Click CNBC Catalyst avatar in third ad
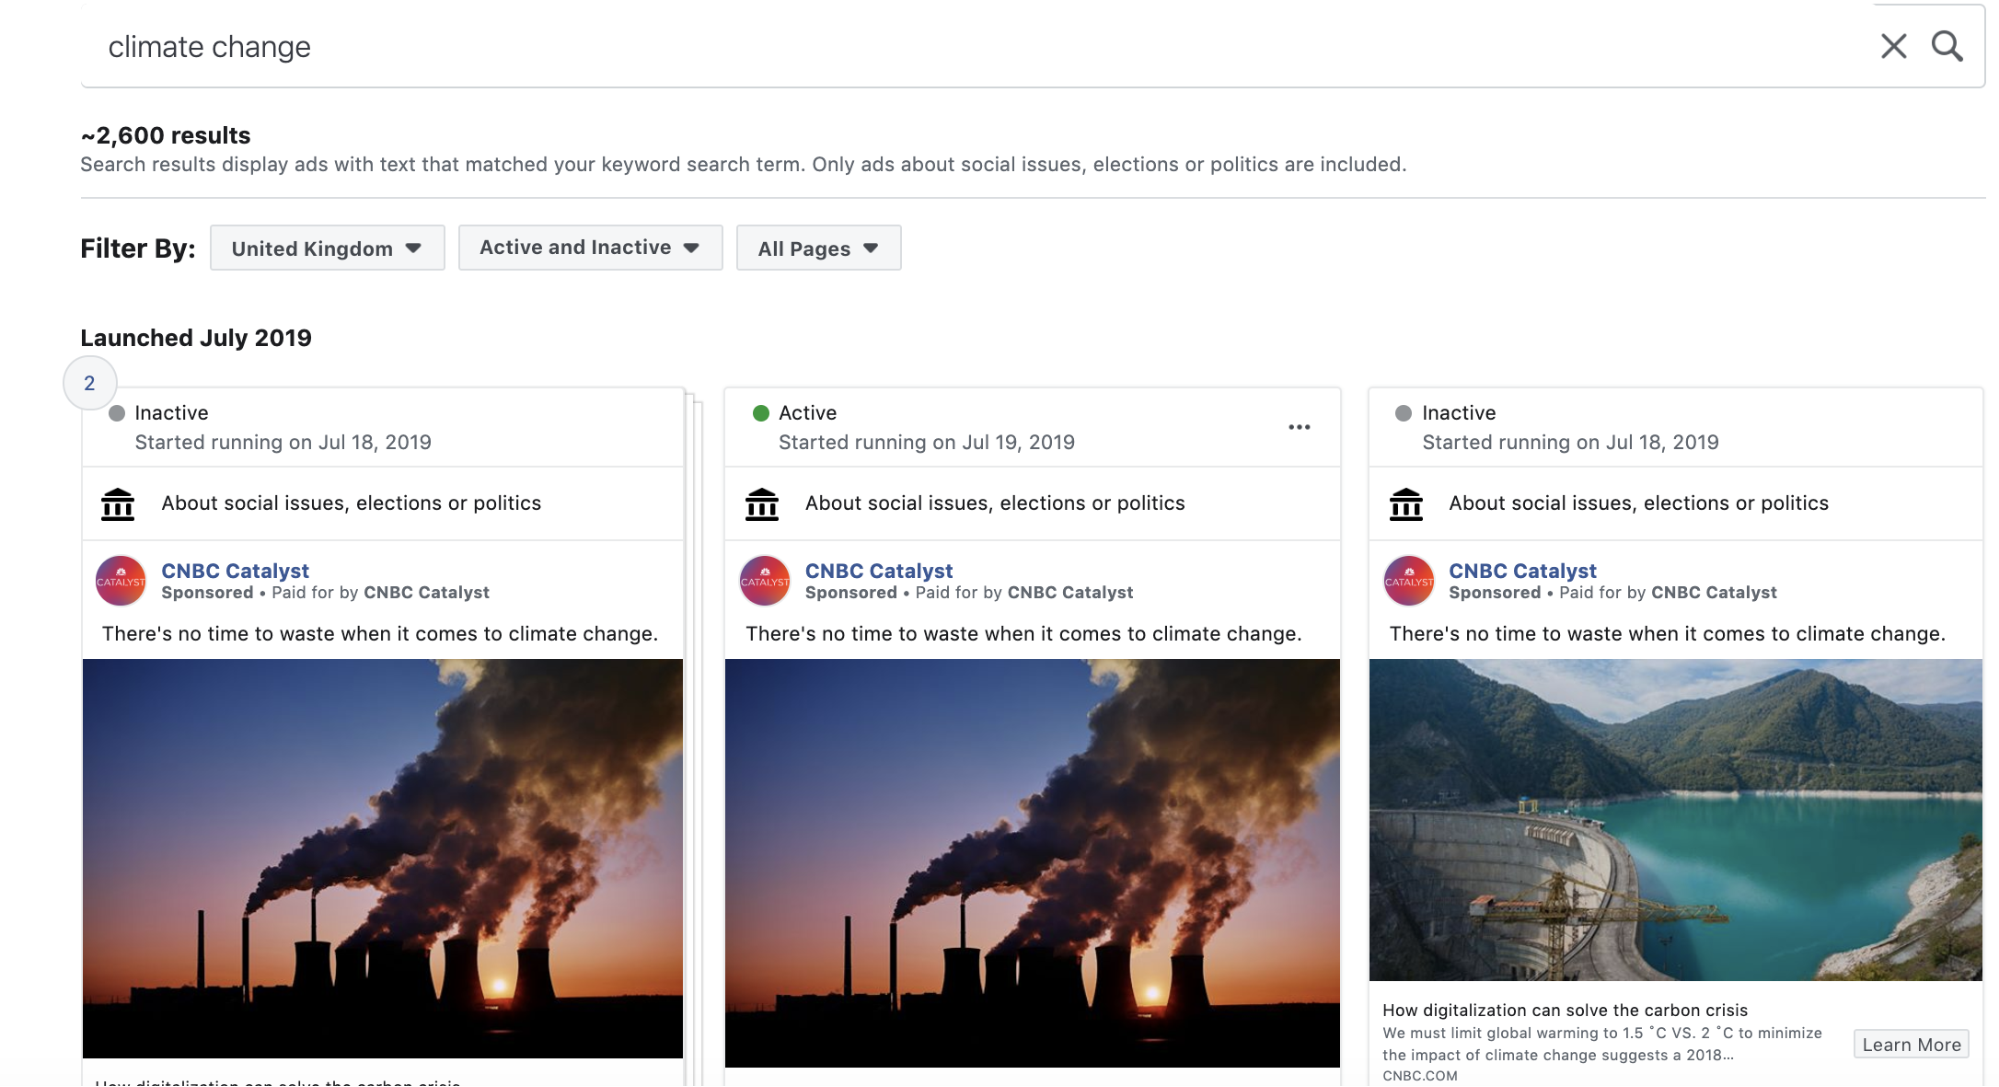Viewport: 1999px width, 1087px height. point(1408,581)
